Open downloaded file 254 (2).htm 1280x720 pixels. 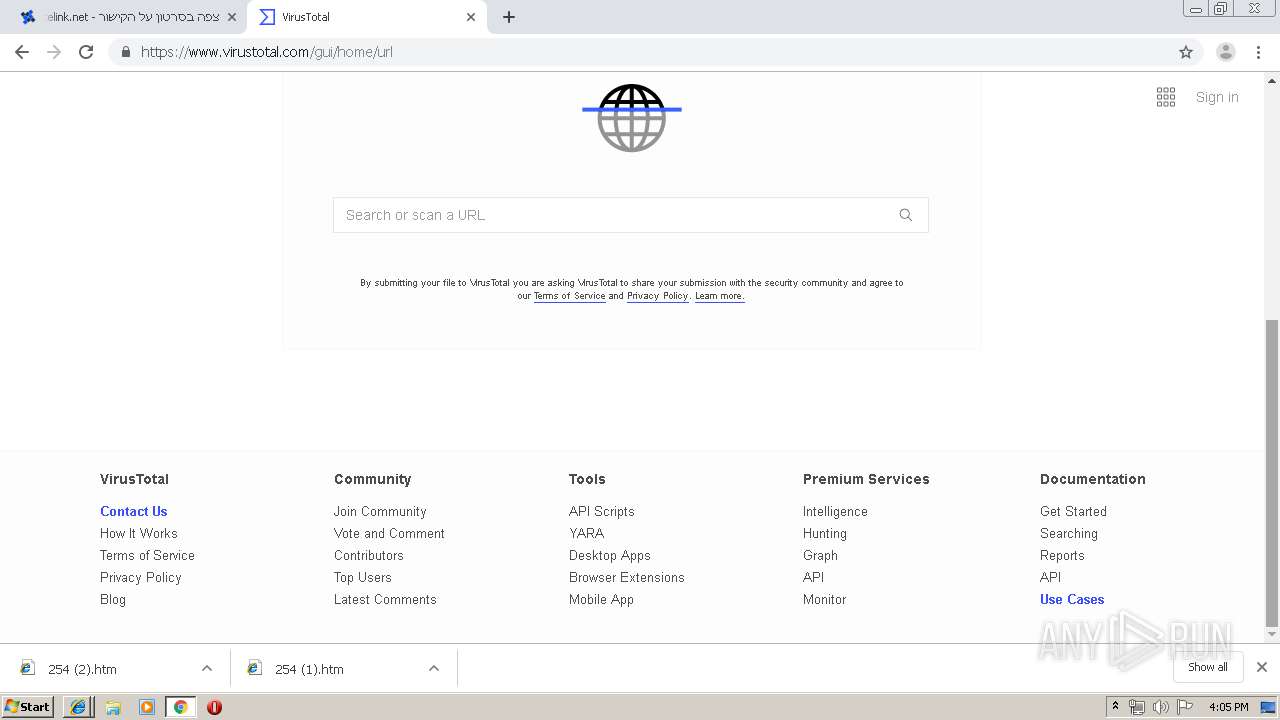[x=82, y=669]
